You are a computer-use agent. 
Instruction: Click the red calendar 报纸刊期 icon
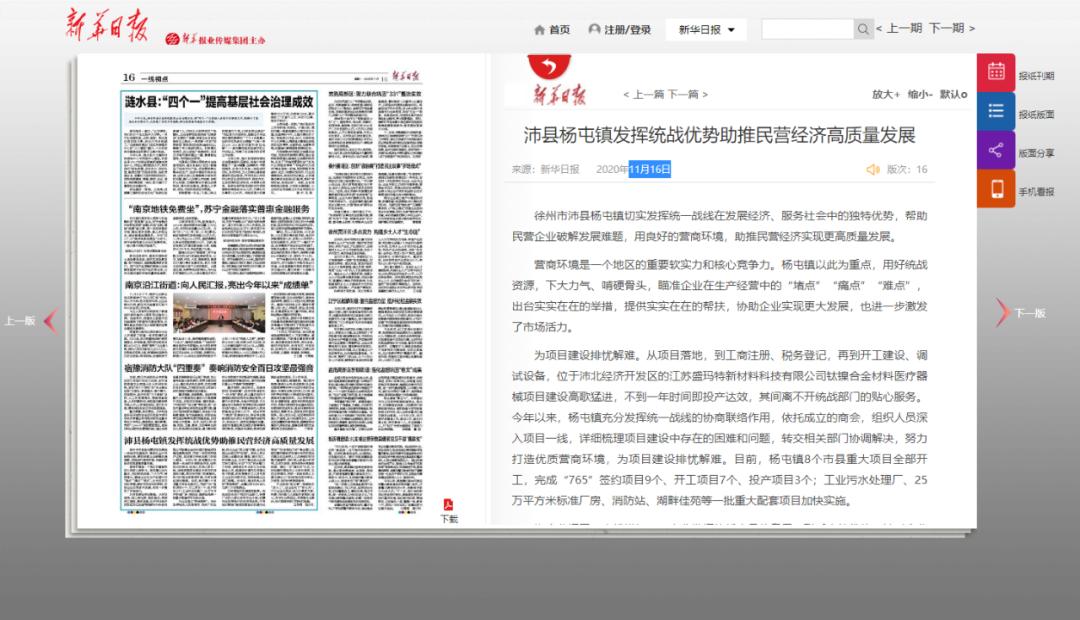996,72
